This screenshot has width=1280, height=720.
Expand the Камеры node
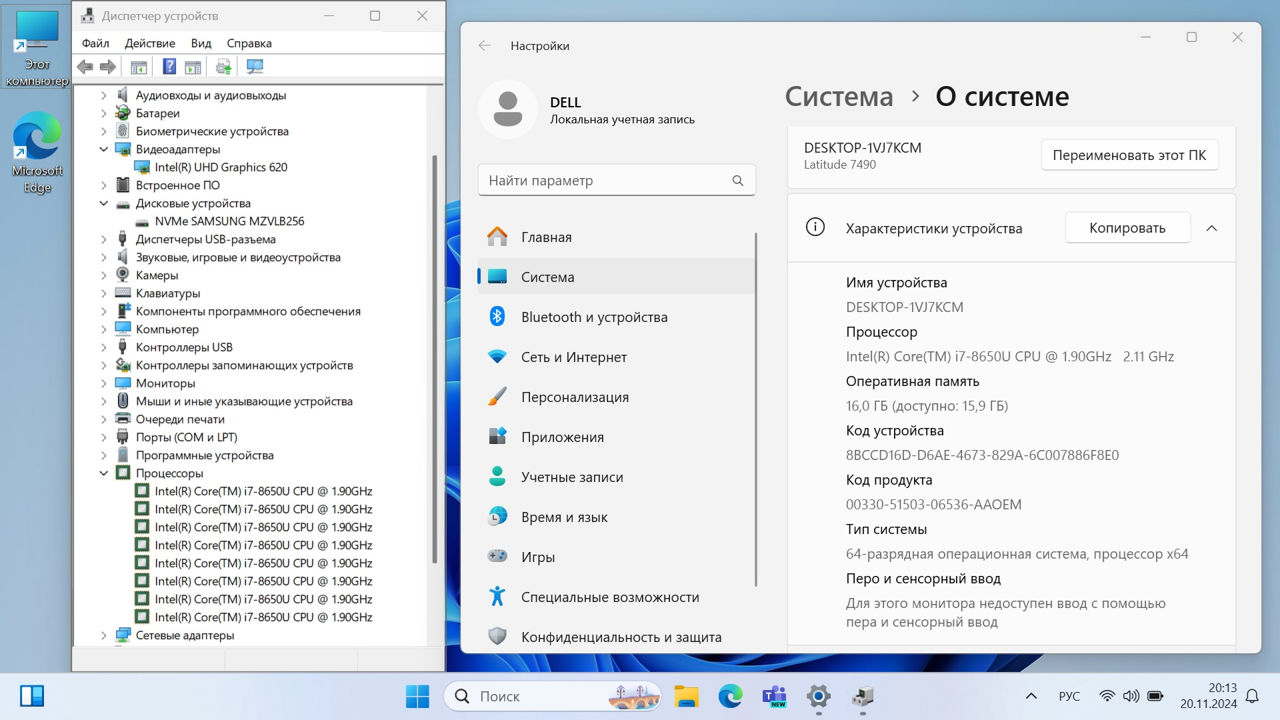coord(104,275)
